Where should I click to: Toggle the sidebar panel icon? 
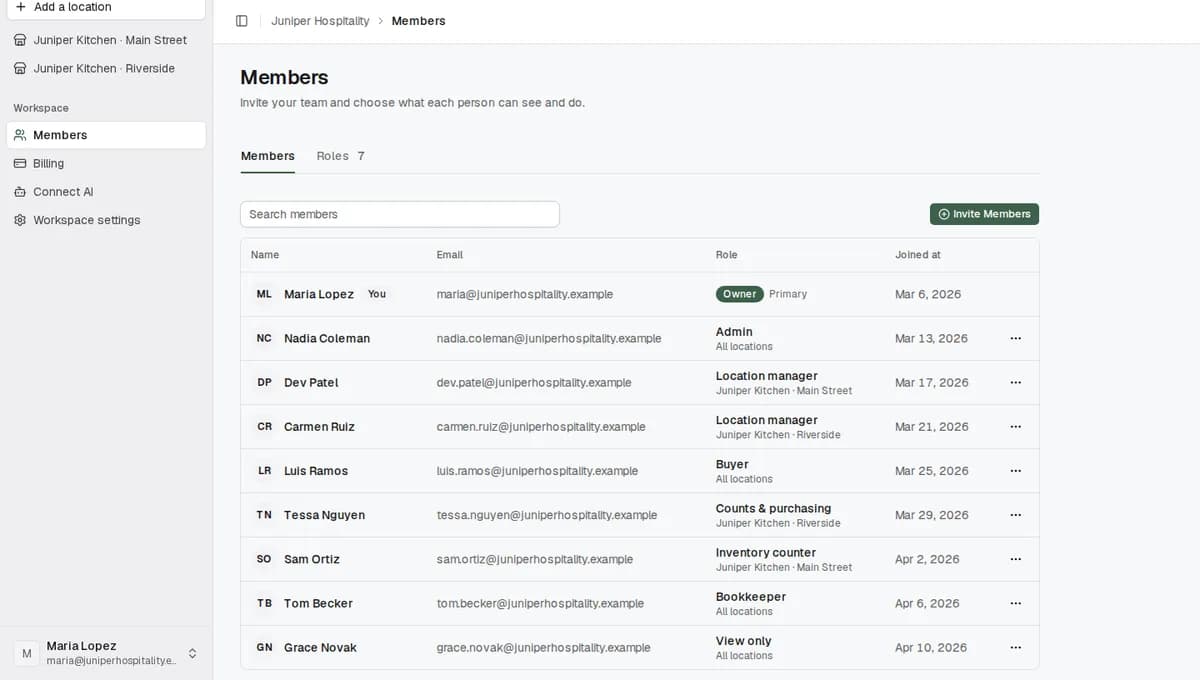[x=241, y=21]
